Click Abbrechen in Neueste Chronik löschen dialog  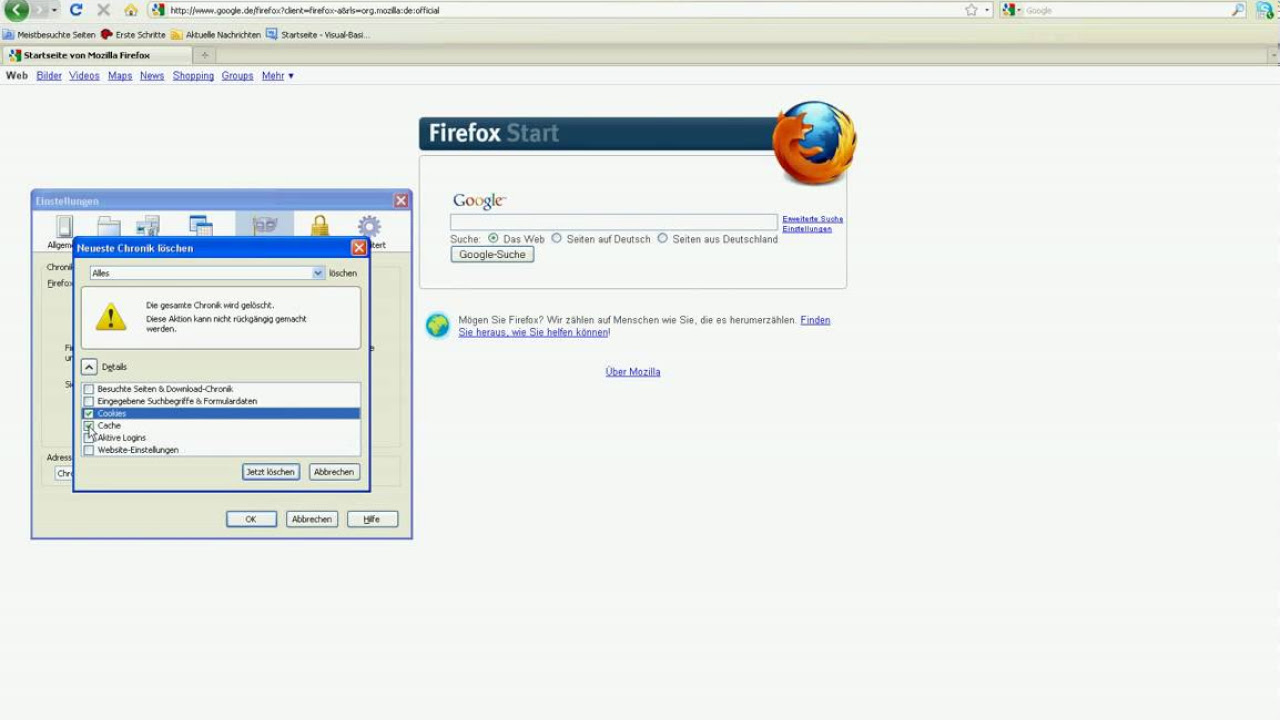click(334, 472)
